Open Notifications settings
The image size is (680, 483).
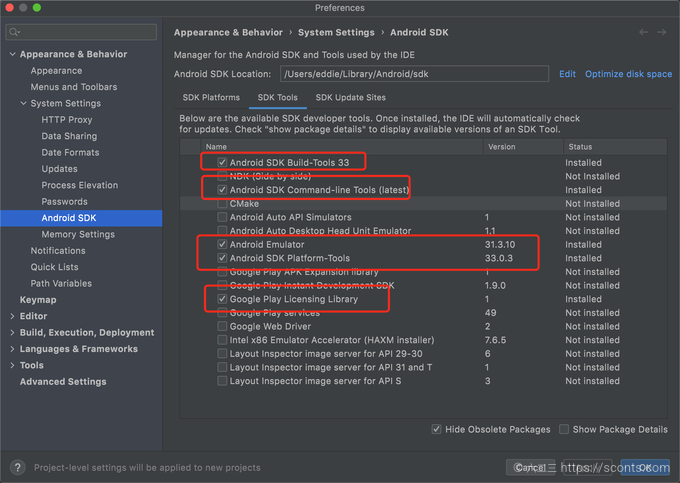click(58, 251)
